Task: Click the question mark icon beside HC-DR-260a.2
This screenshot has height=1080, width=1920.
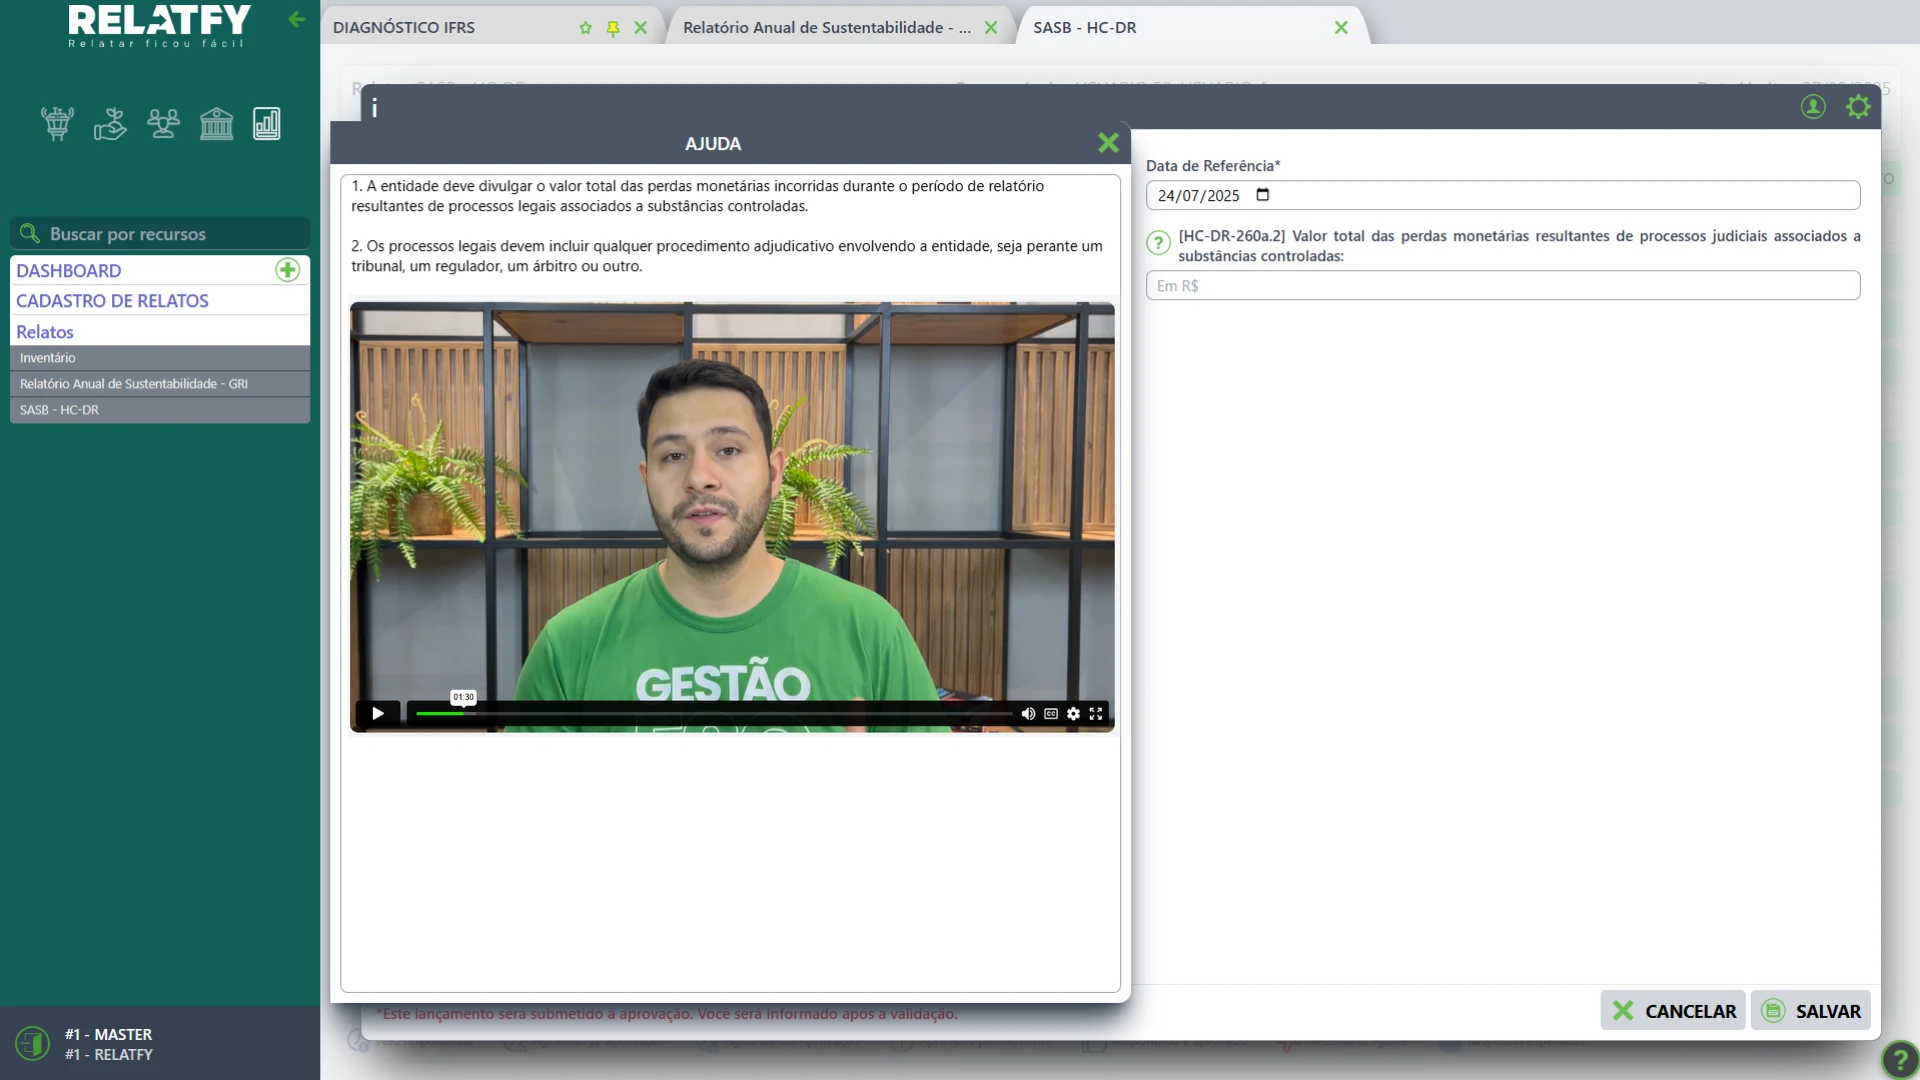Action: (x=1158, y=243)
